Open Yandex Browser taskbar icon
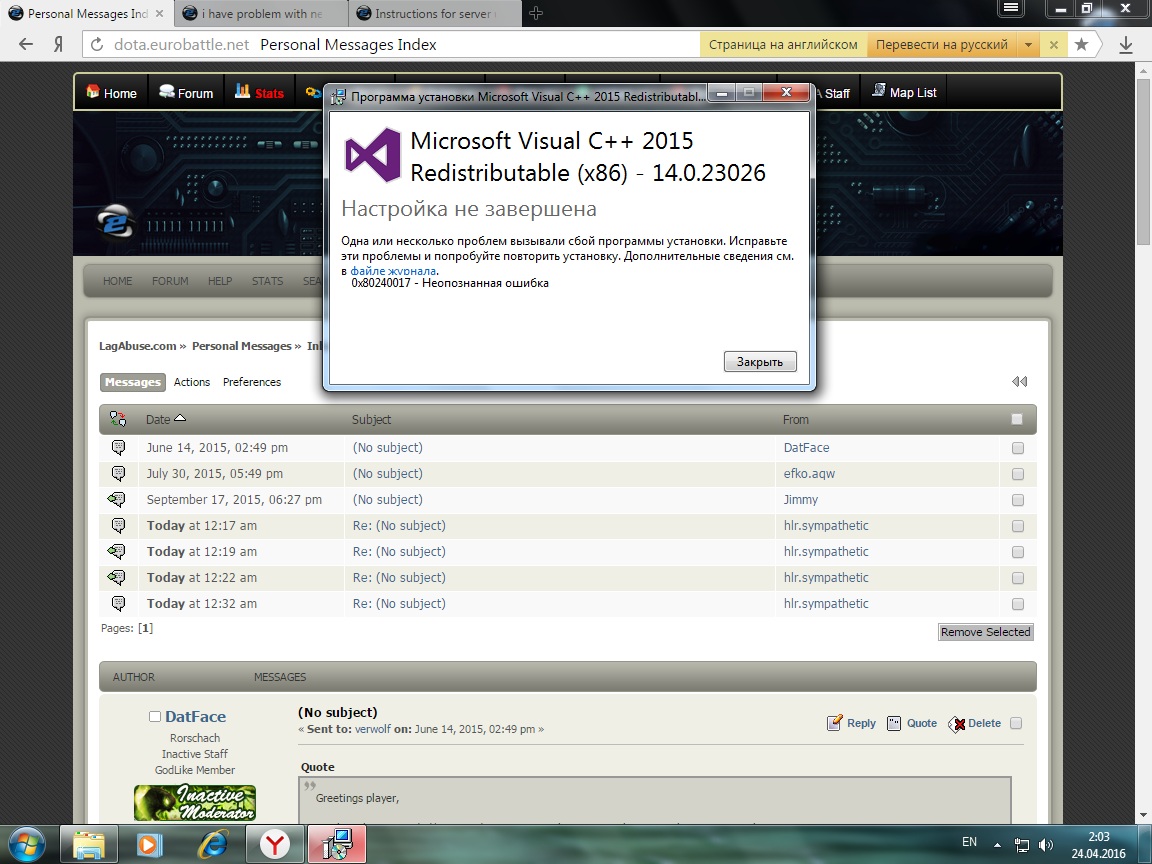 [274, 844]
